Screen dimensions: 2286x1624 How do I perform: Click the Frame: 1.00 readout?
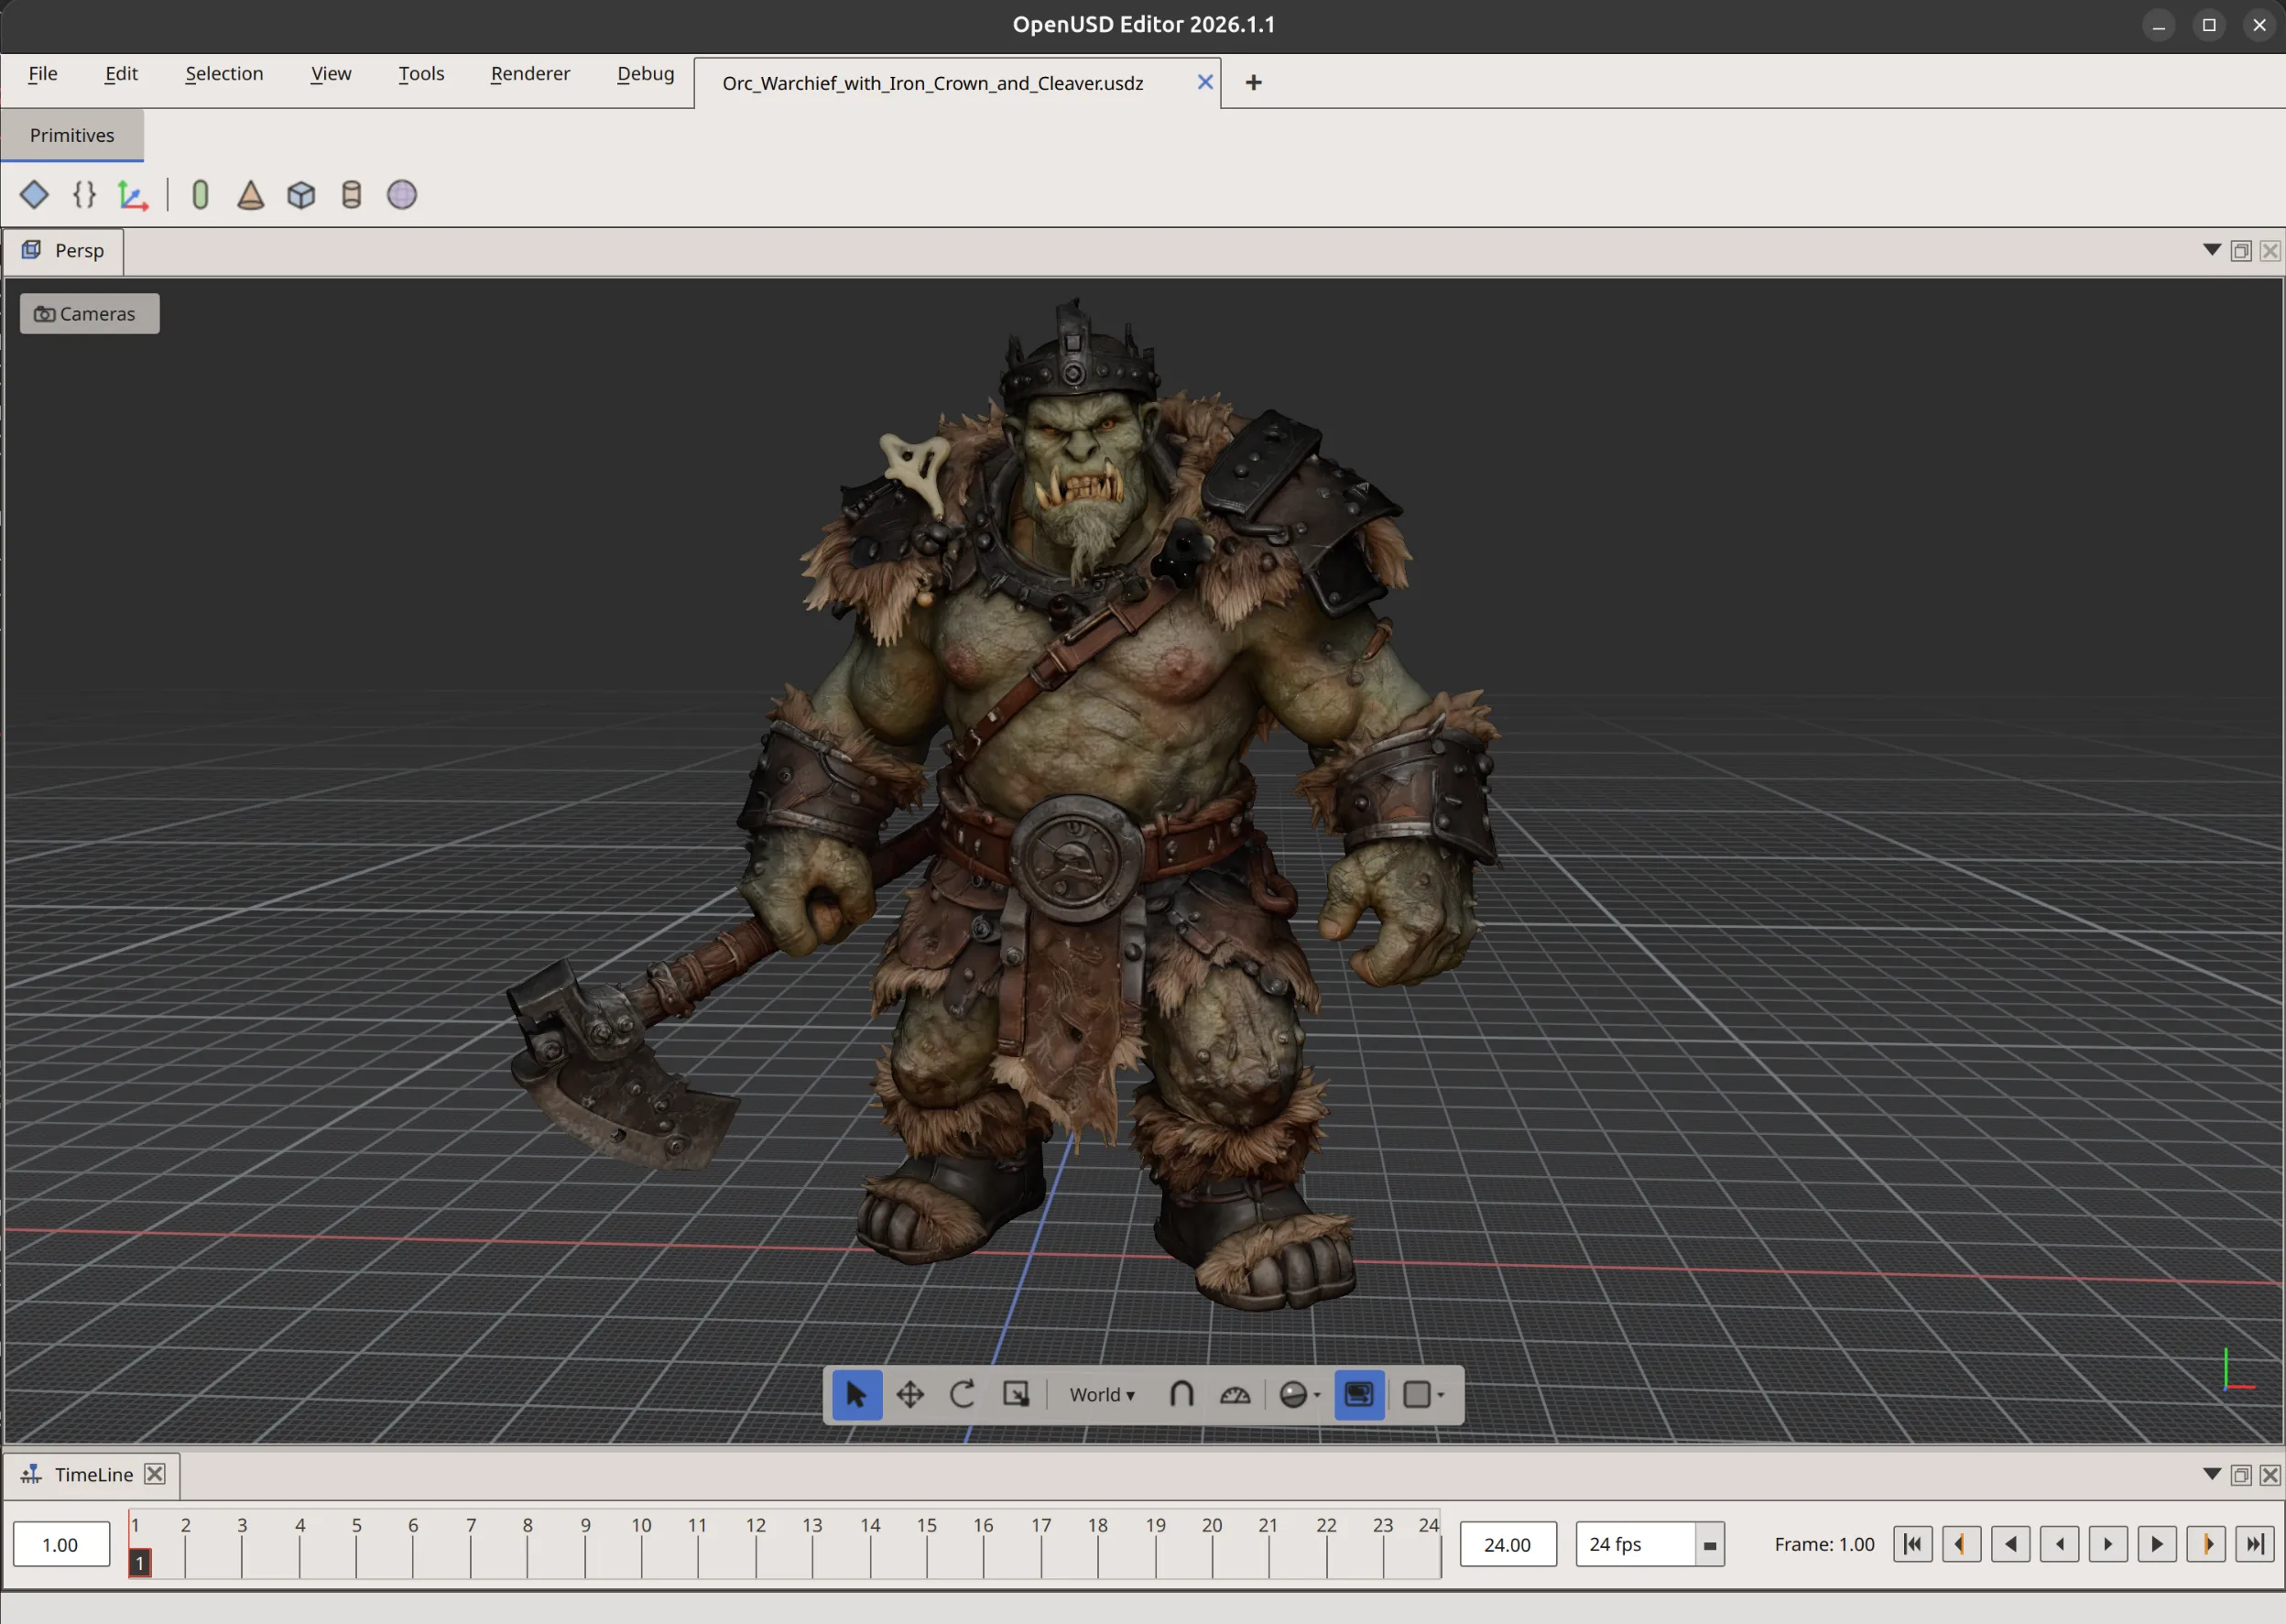[1824, 1544]
